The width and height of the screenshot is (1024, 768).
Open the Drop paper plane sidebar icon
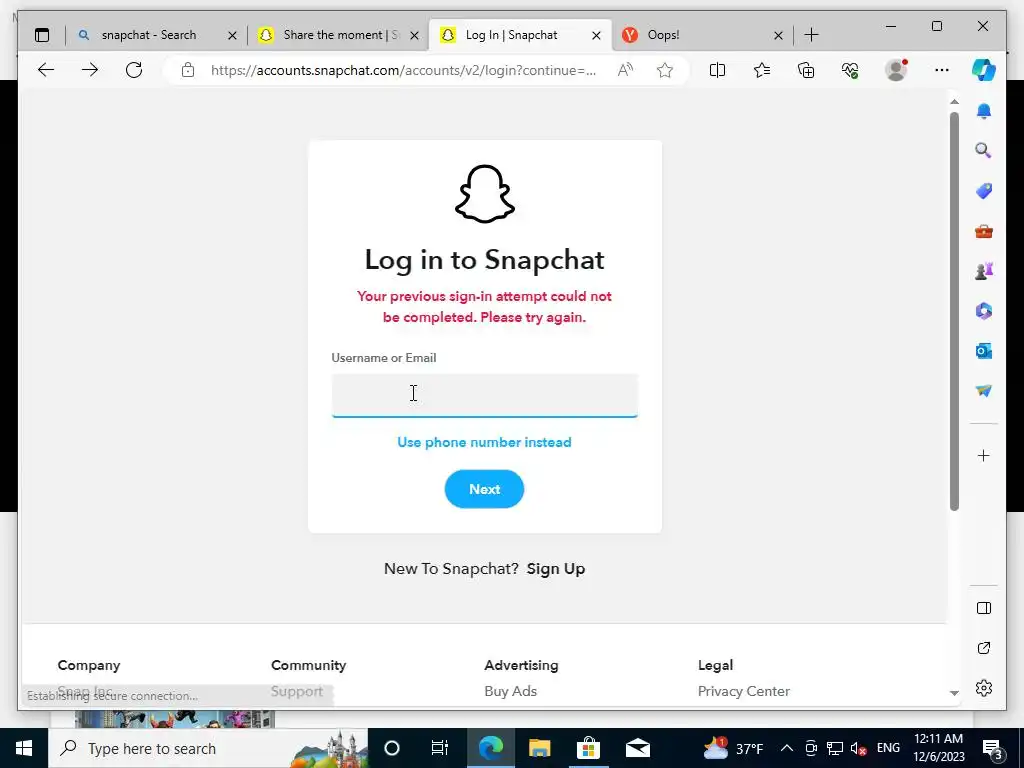pos(984,391)
